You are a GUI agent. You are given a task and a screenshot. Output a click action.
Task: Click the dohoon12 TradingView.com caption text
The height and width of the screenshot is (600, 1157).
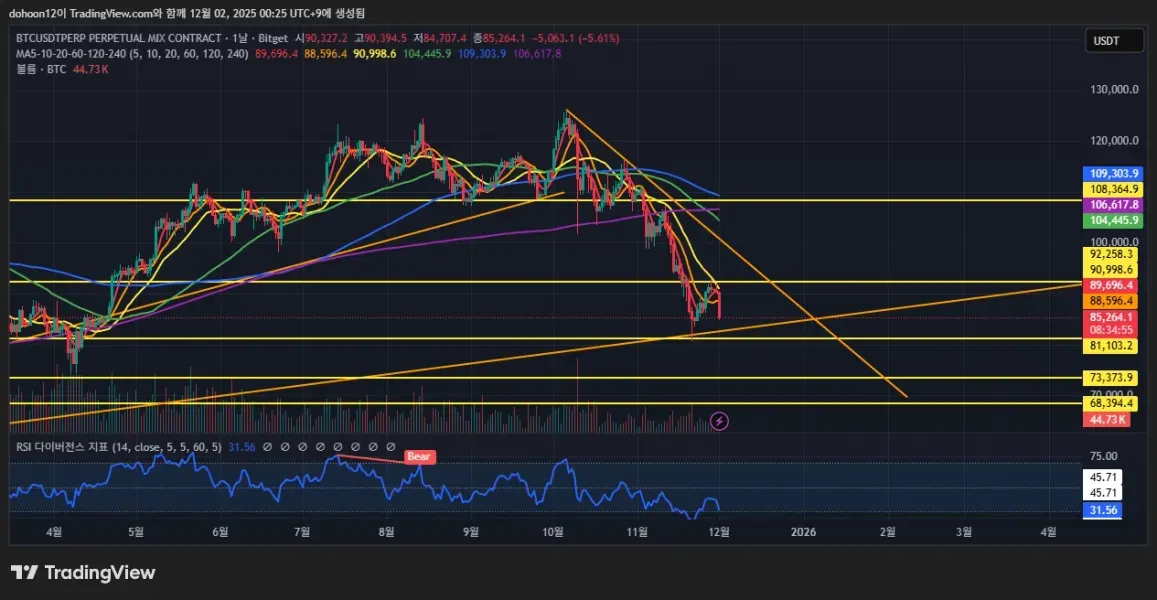pos(187,13)
